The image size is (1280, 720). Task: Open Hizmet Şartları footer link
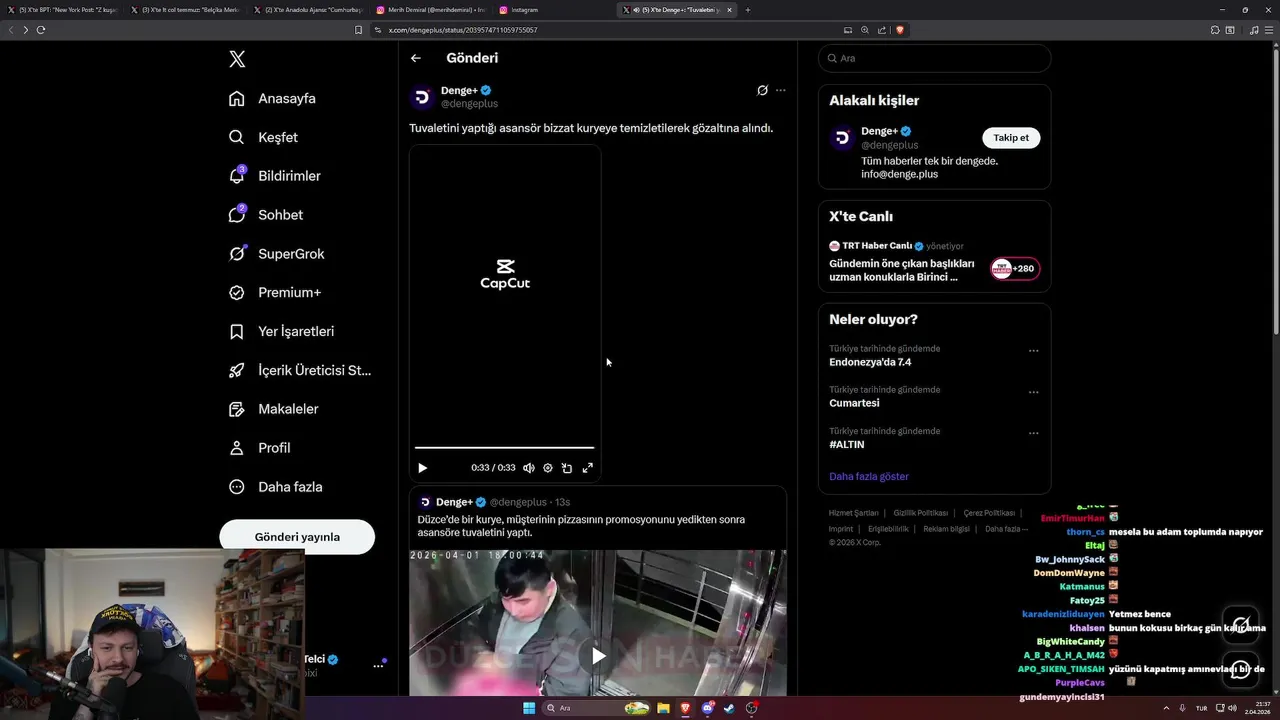[854, 513]
